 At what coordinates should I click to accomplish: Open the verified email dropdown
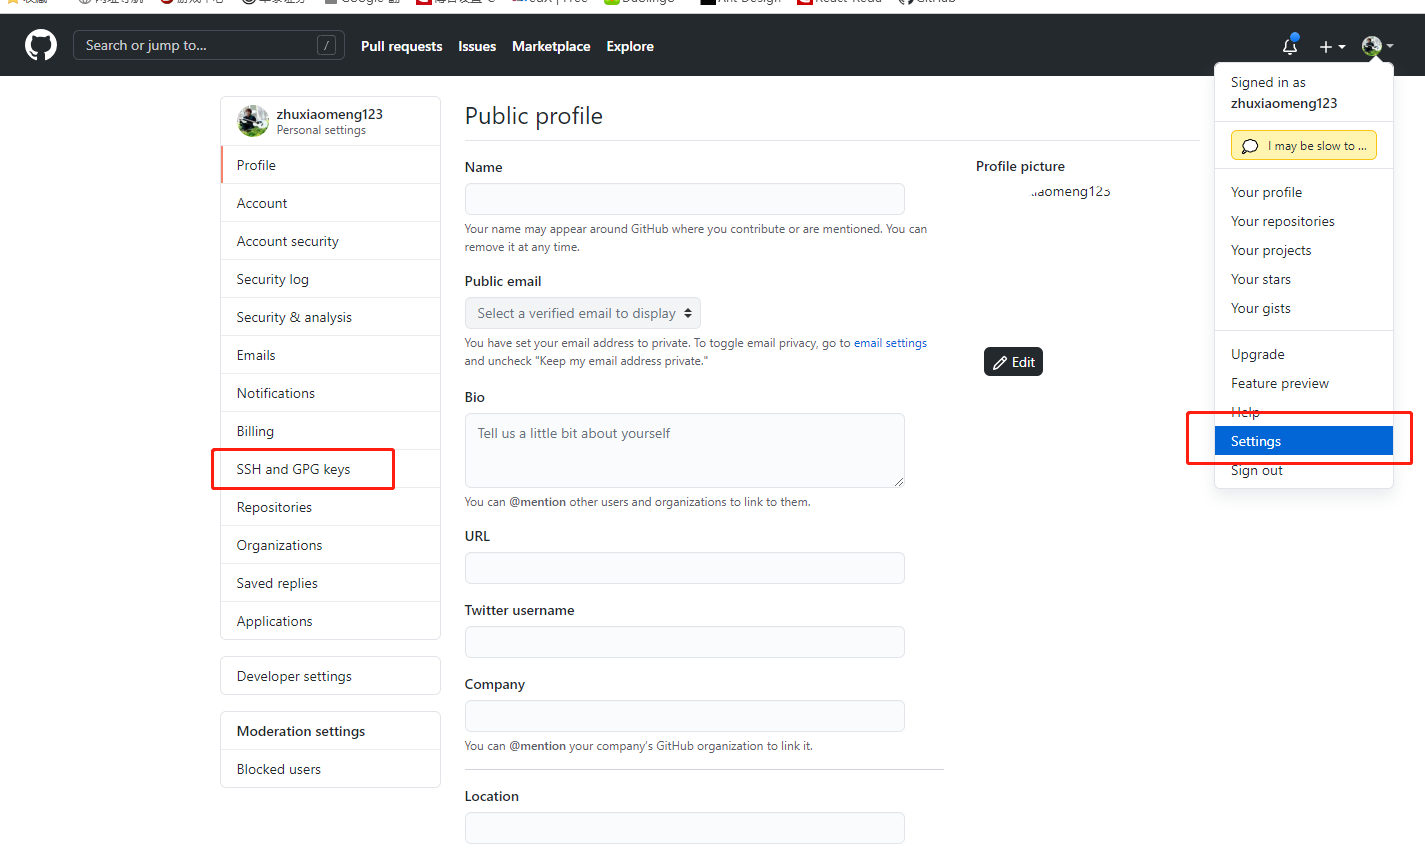pyautogui.click(x=583, y=313)
